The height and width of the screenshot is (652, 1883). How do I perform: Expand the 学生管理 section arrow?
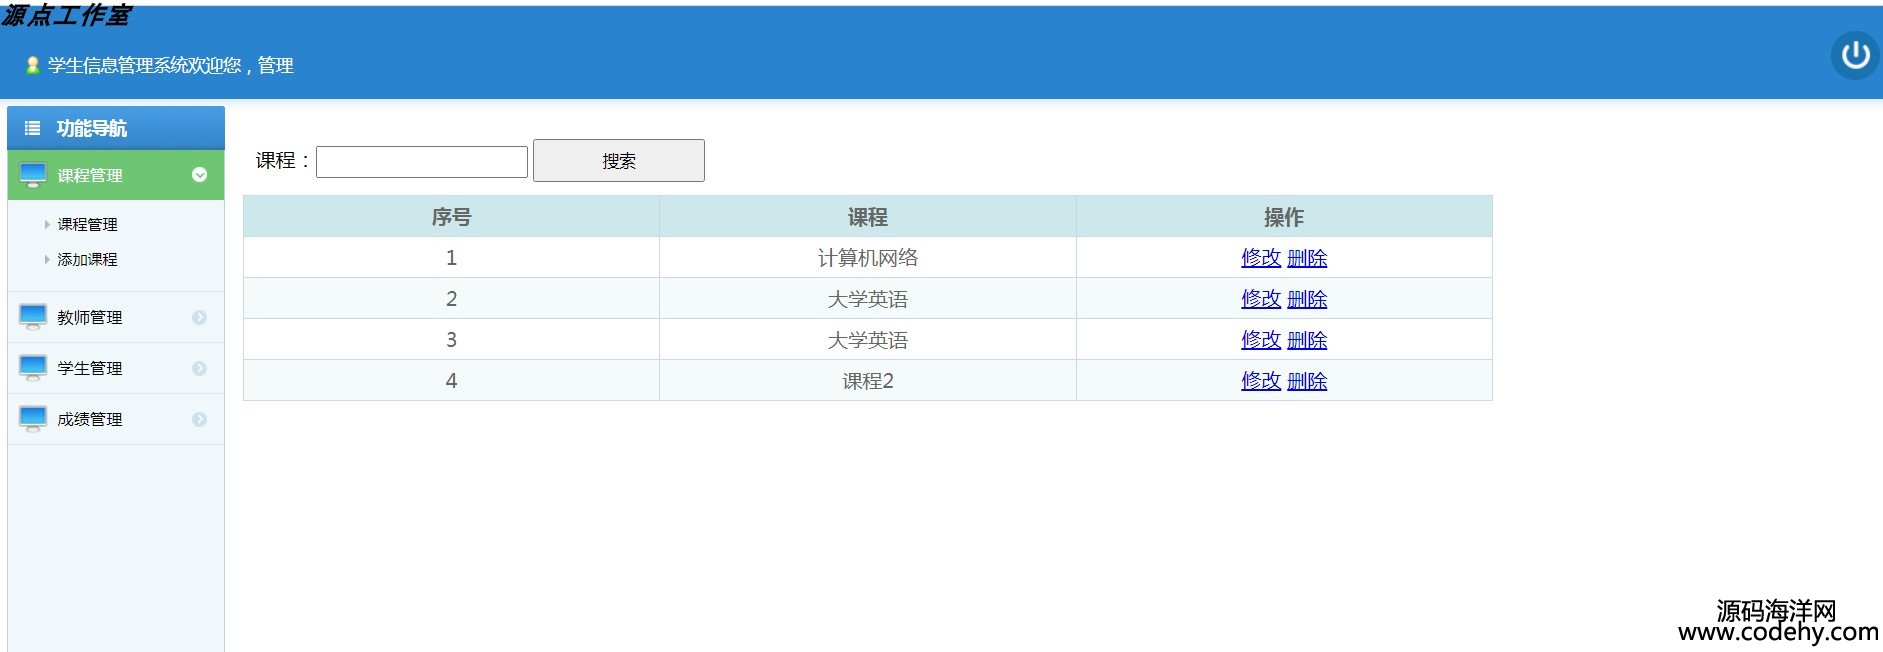[x=200, y=368]
